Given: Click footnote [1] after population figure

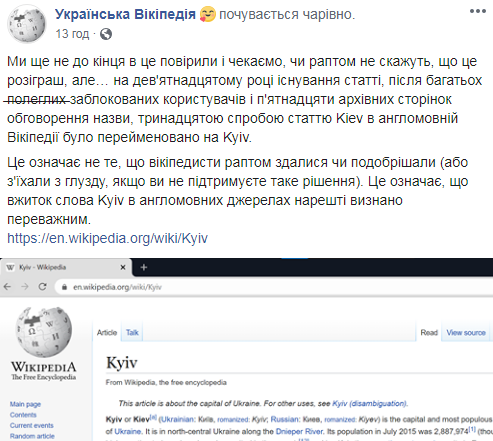Looking at the screenshot, I should pyautogui.click(x=472, y=429).
